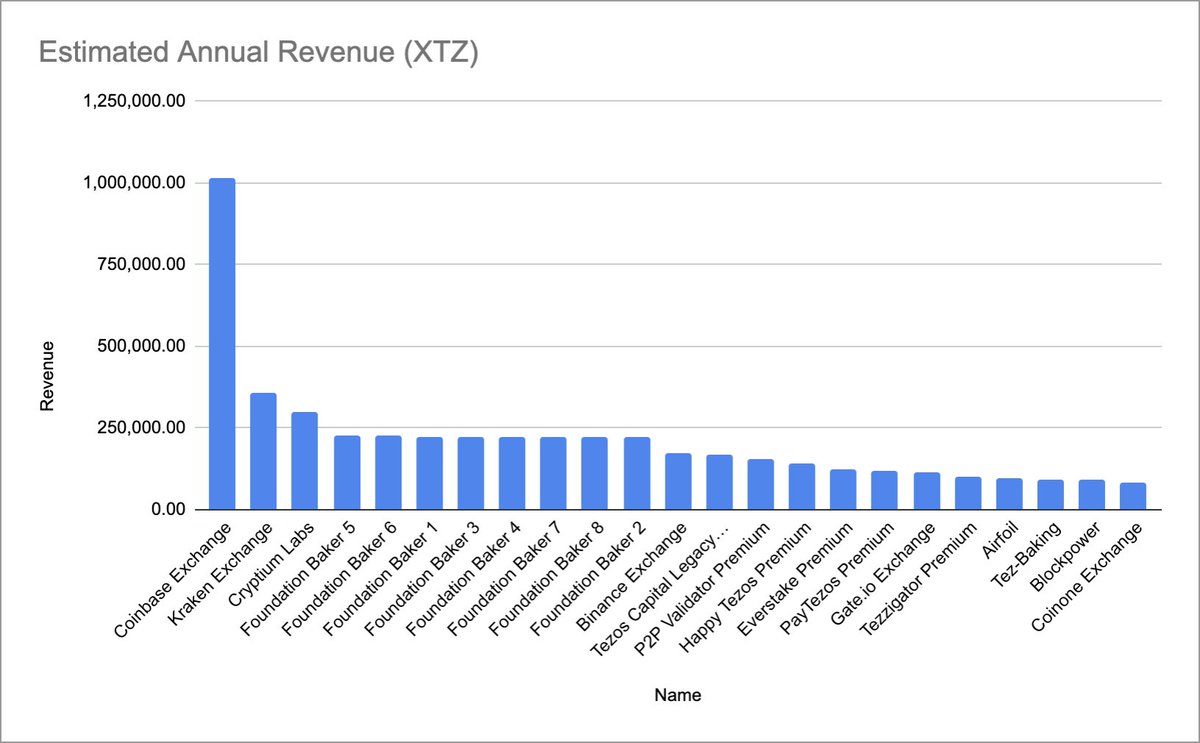Click the 250,000.00 axis label
This screenshot has width=1200, height=743.
[141, 428]
